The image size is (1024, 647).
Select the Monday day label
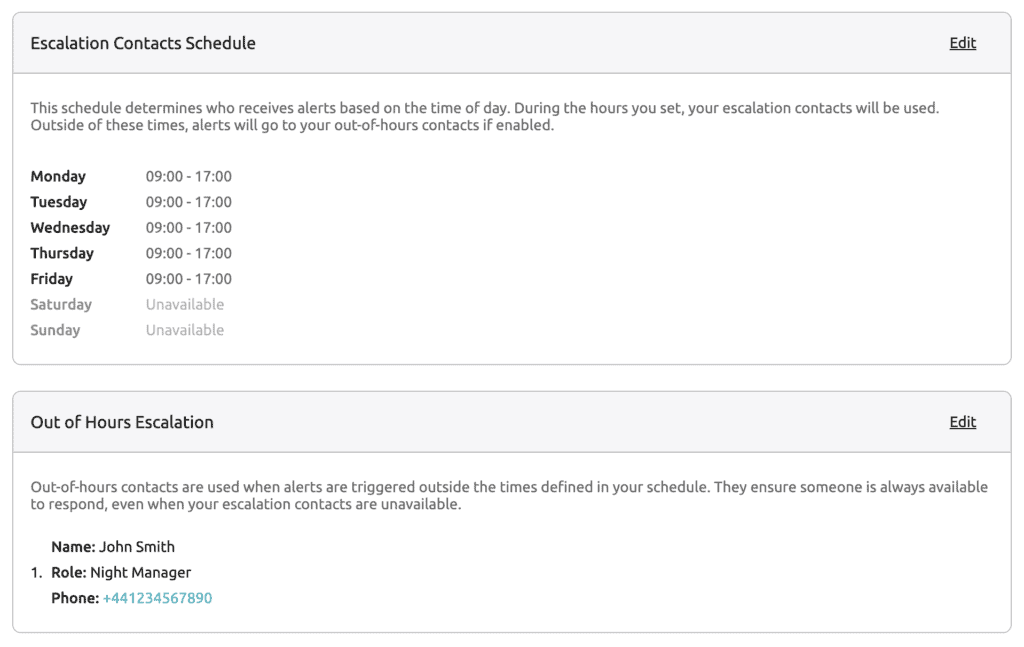point(58,177)
